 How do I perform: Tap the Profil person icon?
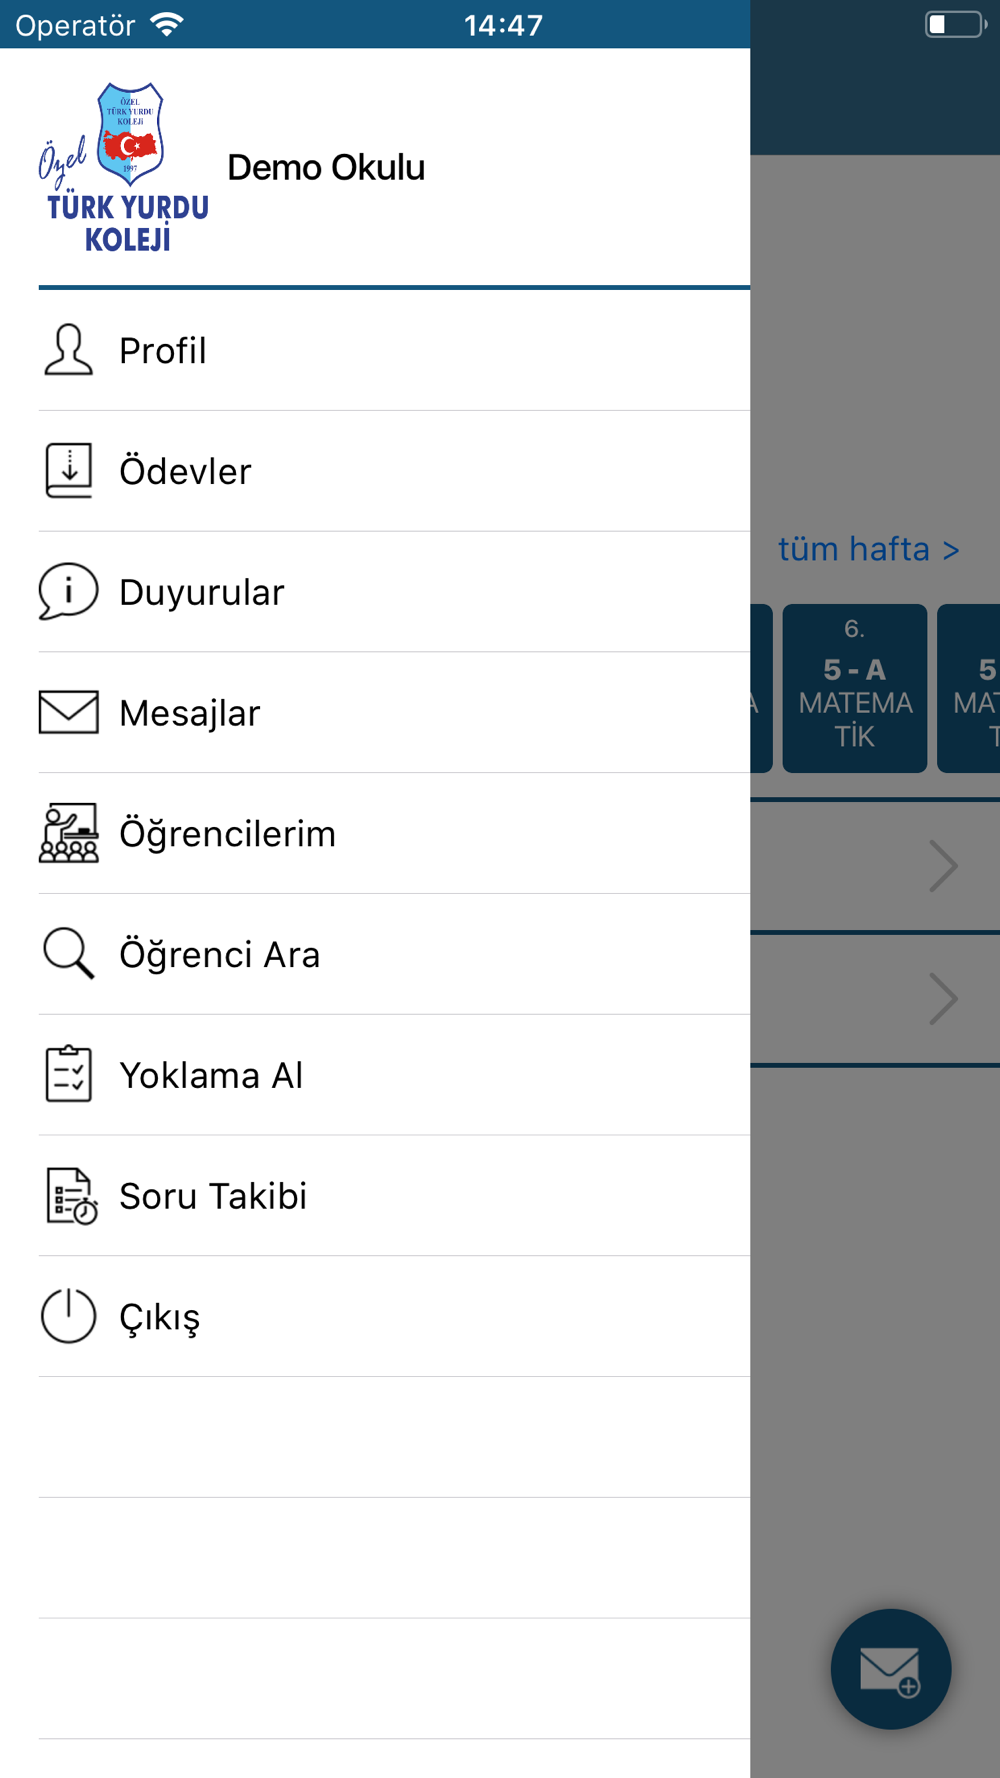click(68, 350)
